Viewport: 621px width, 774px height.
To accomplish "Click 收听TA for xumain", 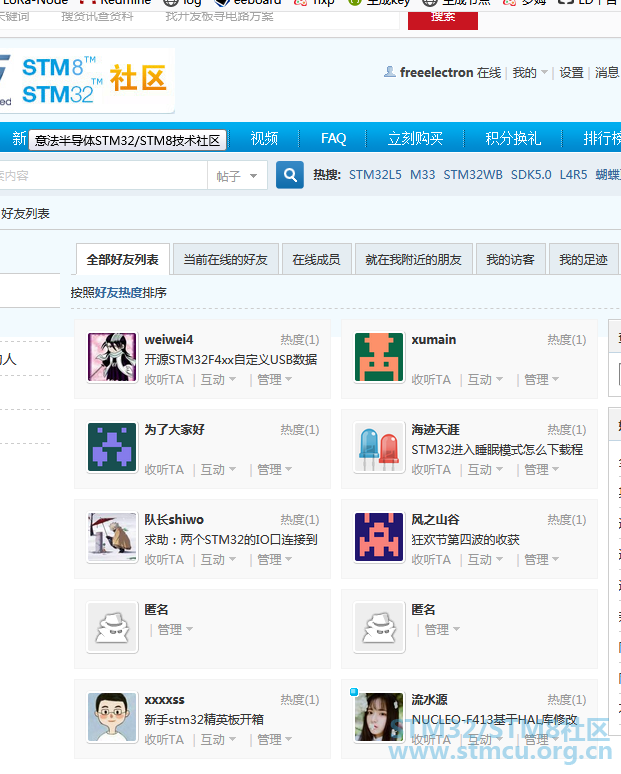I will (x=431, y=380).
